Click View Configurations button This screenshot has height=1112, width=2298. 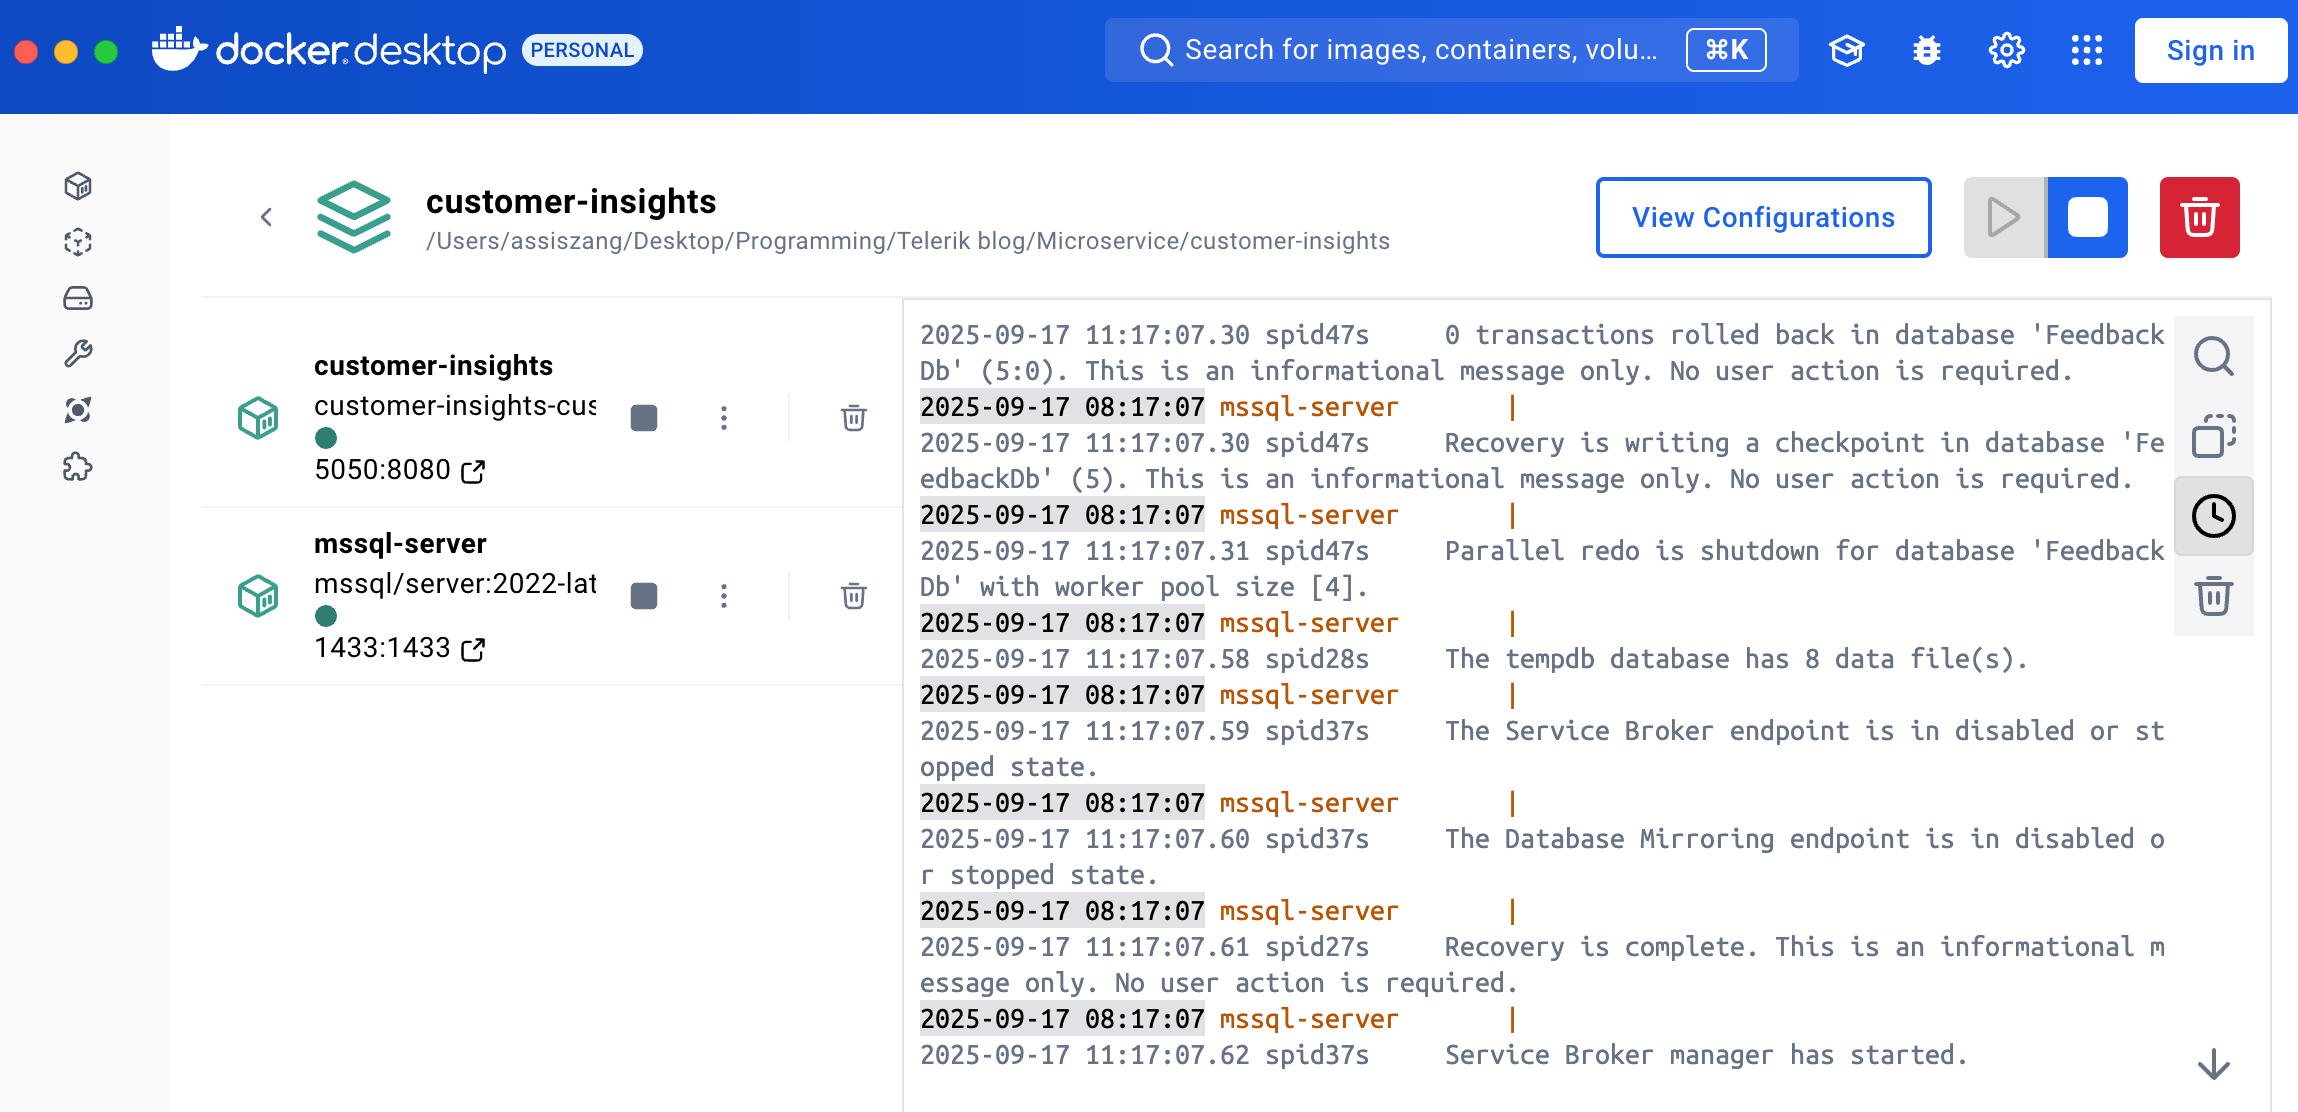click(x=1763, y=217)
